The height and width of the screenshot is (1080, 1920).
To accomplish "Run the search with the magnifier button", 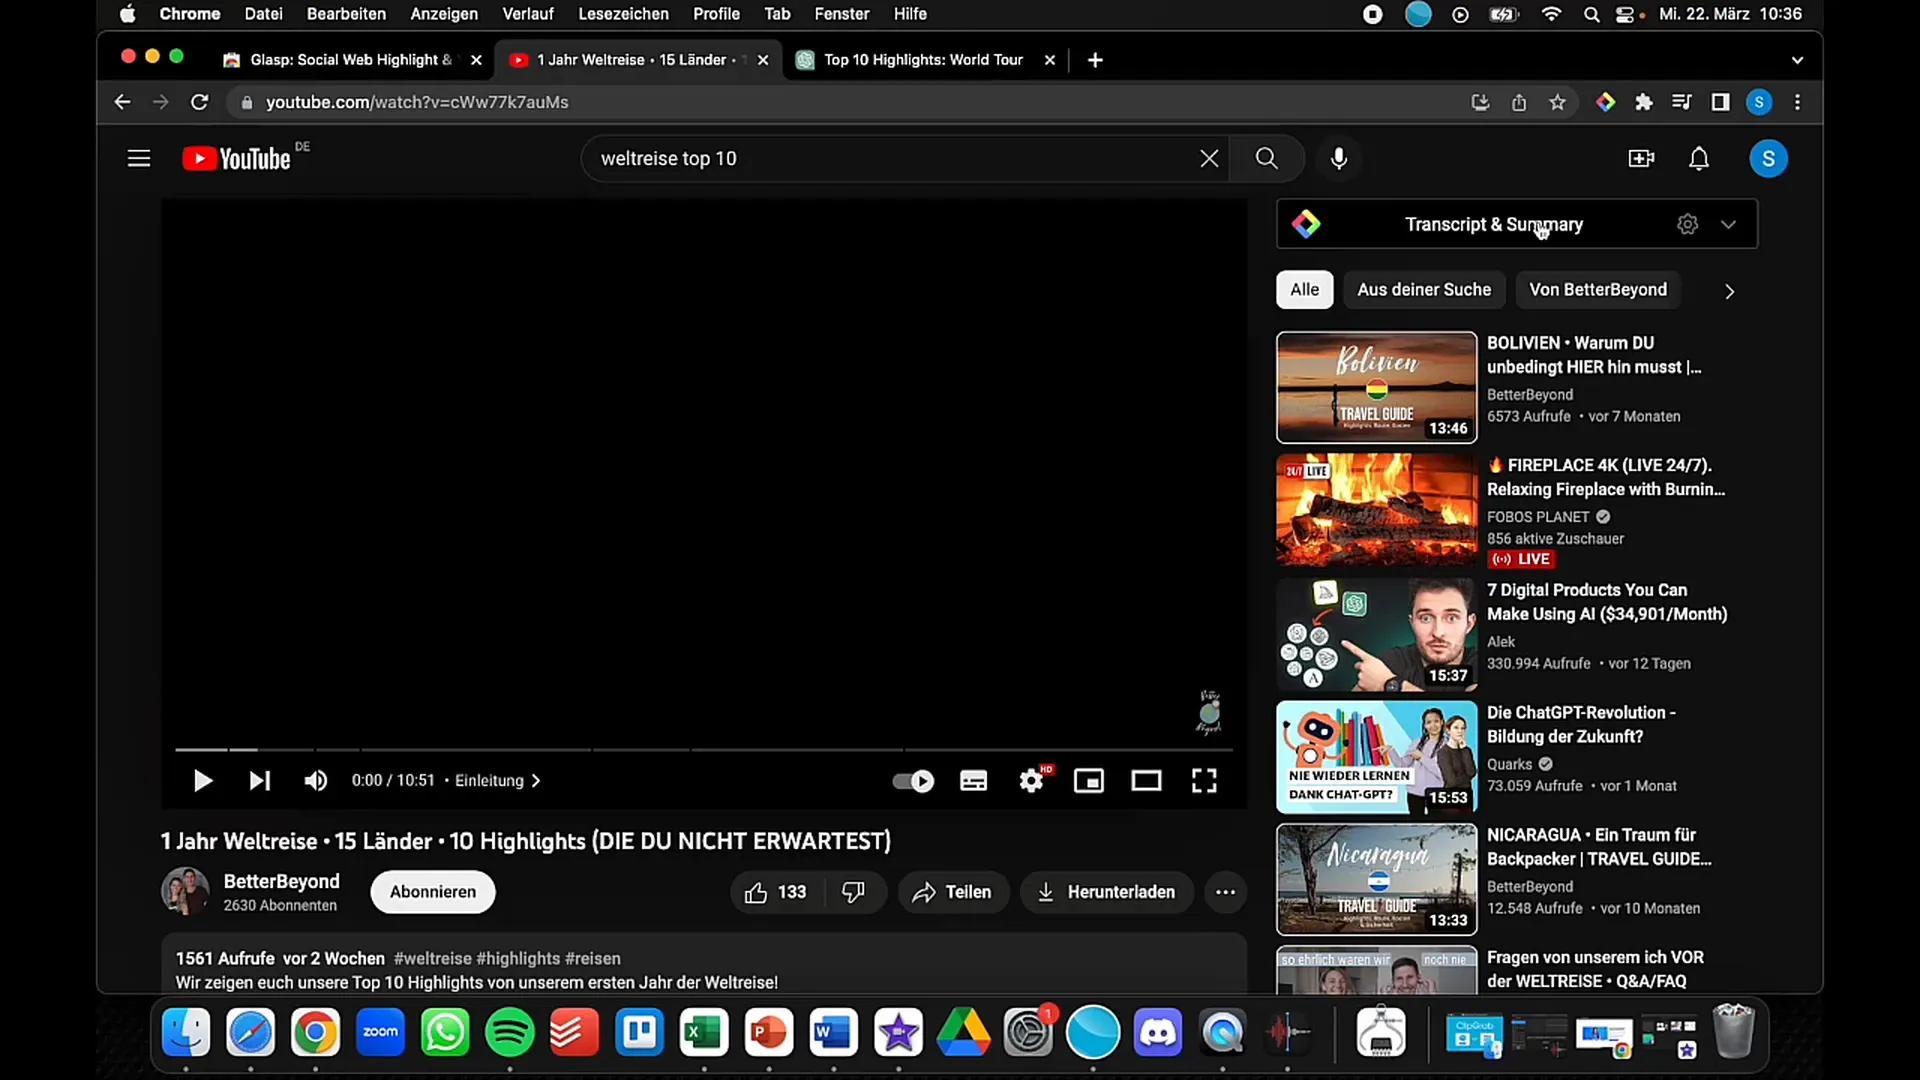I will point(1267,159).
